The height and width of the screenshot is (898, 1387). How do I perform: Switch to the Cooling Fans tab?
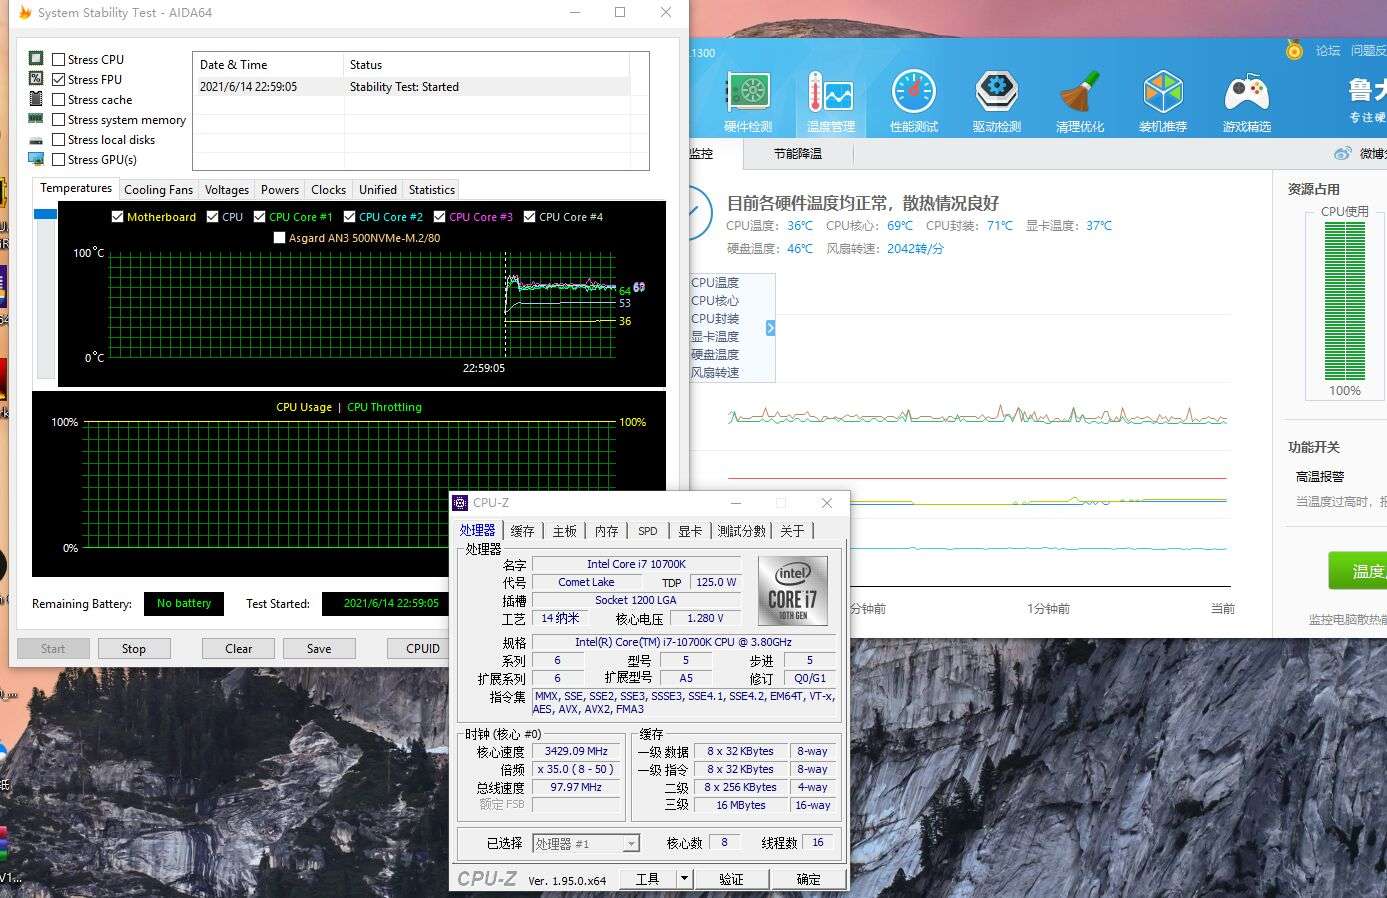point(158,189)
